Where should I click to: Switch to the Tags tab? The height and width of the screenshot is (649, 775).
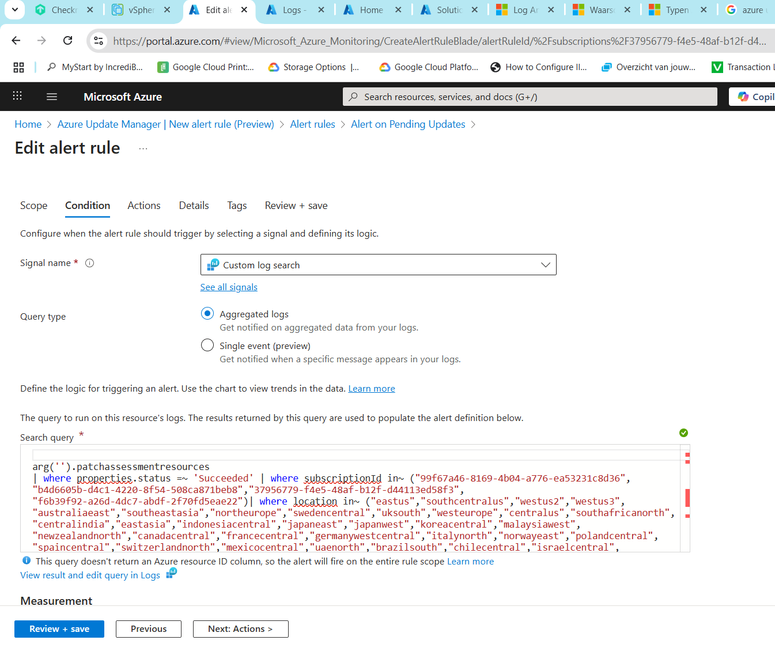tap(237, 206)
